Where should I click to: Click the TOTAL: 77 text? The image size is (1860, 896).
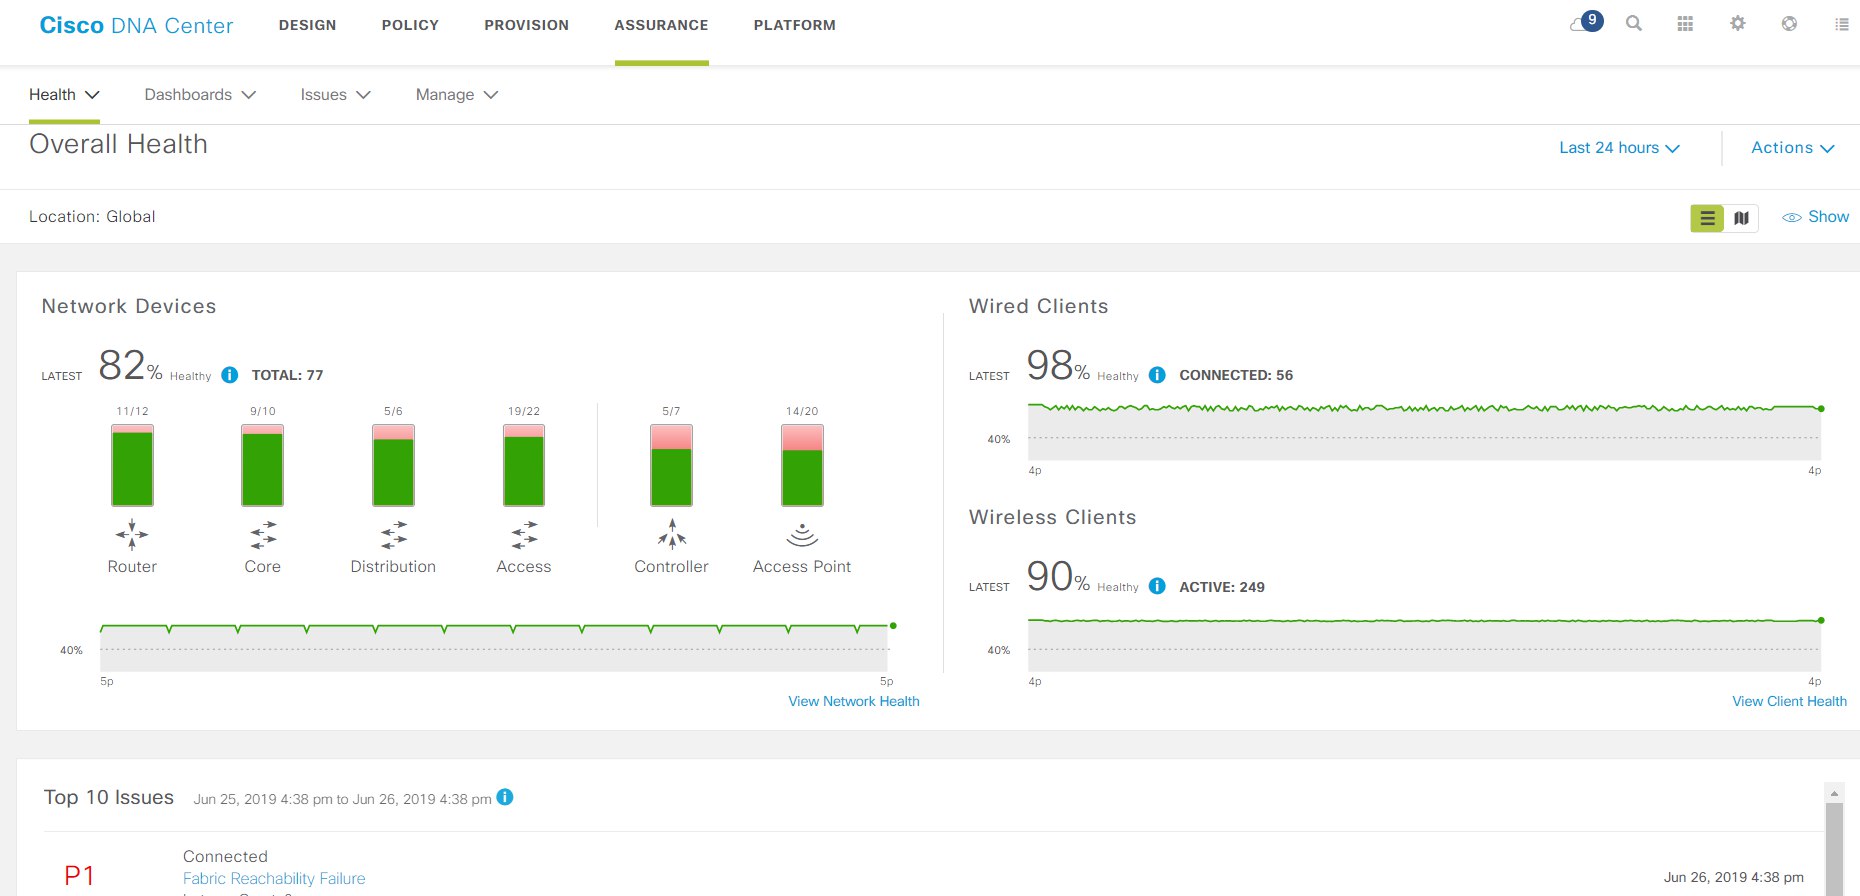click(x=287, y=375)
